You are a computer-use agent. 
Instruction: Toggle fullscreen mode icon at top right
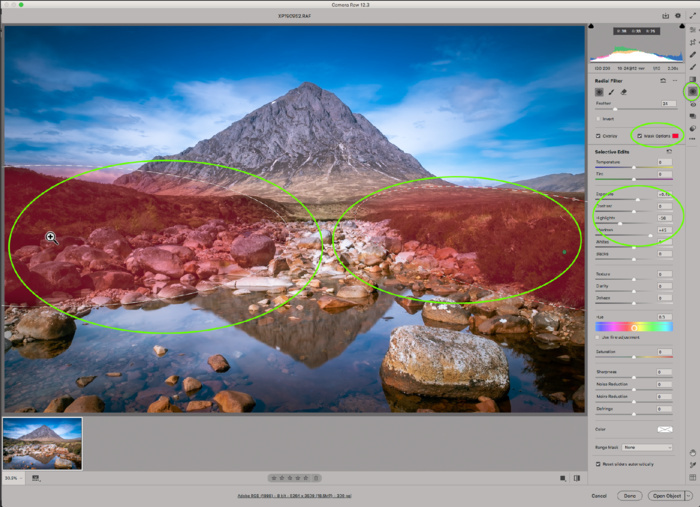tap(691, 16)
